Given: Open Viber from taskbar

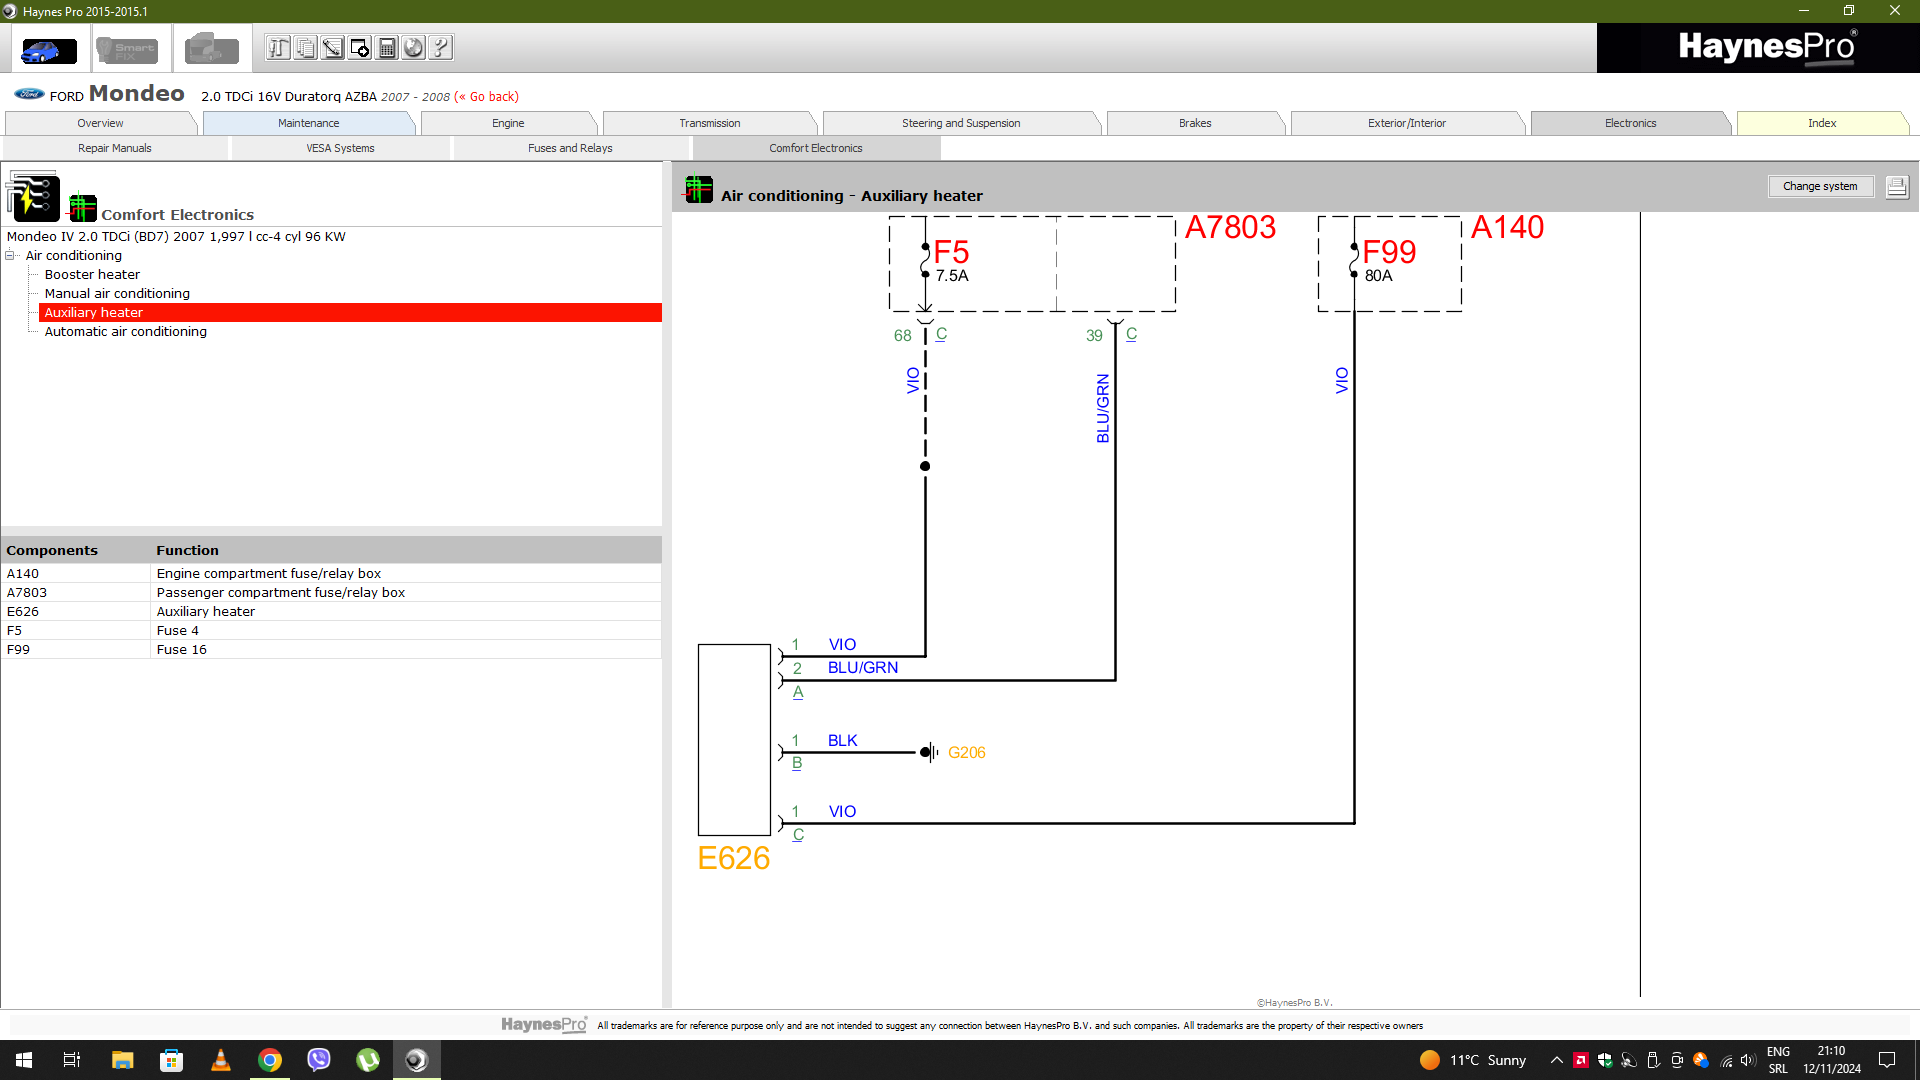Looking at the screenshot, I should 319,1060.
